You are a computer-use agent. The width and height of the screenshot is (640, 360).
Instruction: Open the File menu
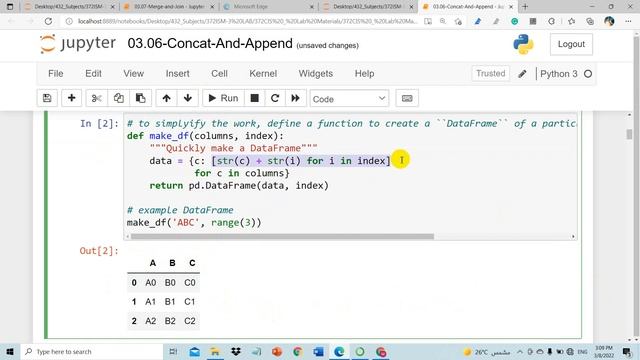56,73
